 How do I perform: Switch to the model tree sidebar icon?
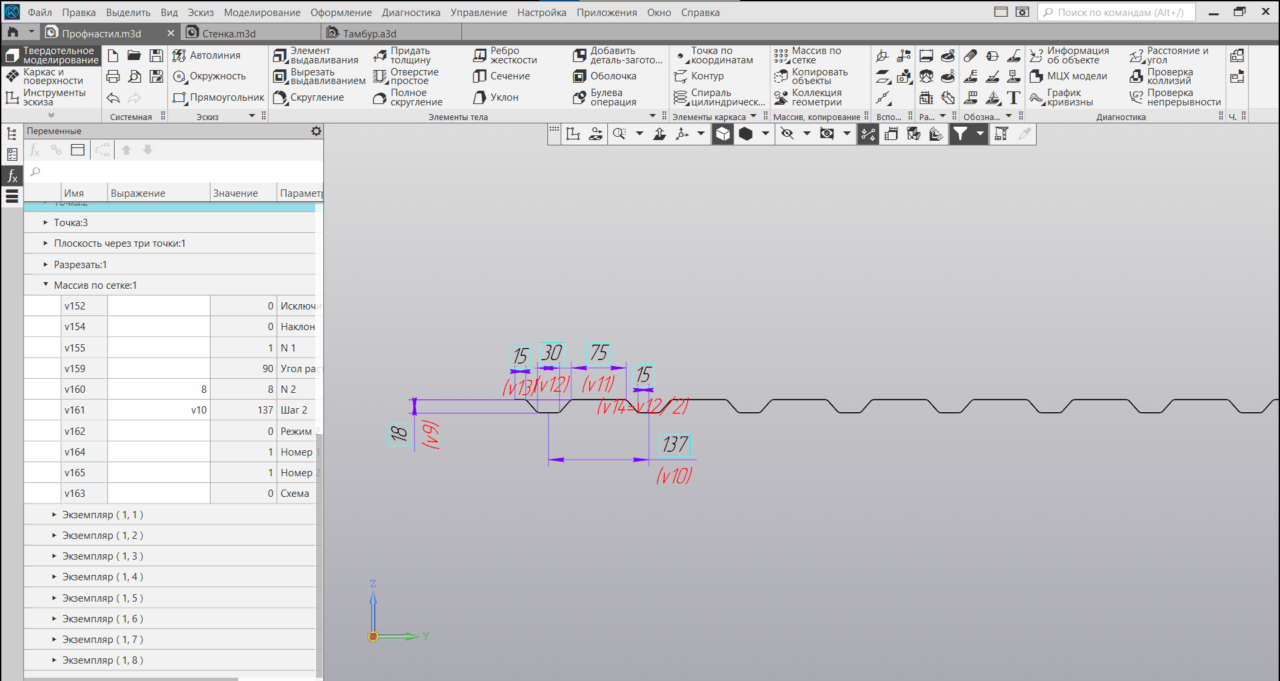coord(12,132)
